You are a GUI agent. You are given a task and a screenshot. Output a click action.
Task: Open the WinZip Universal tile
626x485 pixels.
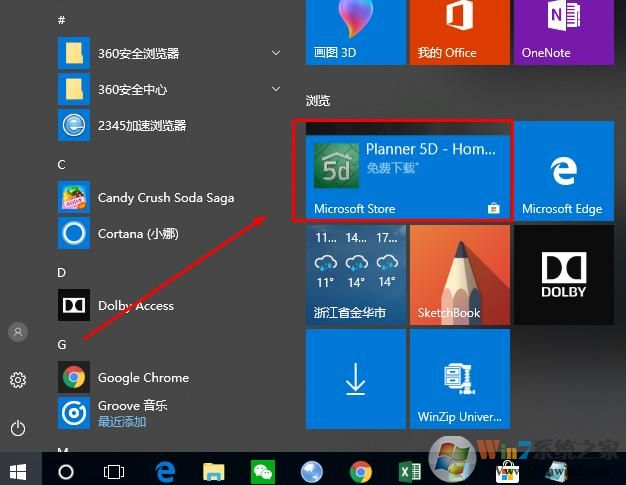[x=460, y=379]
